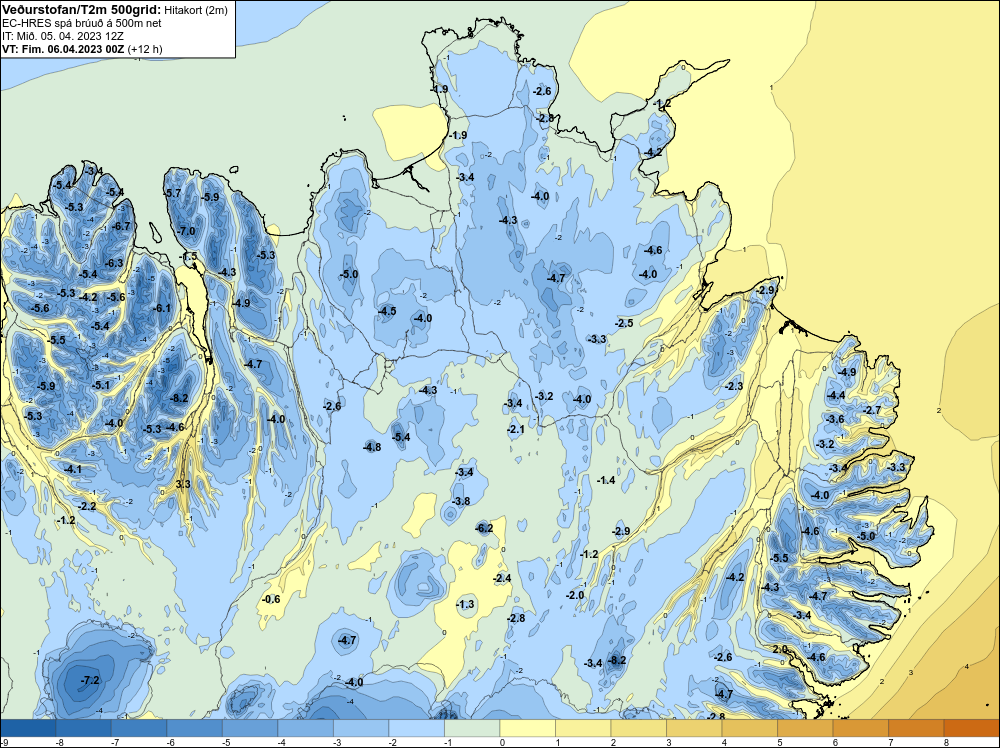Screen dimensions: 1000x748
Task: Click the -4.4 temperature value
Action: [x=835, y=395]
